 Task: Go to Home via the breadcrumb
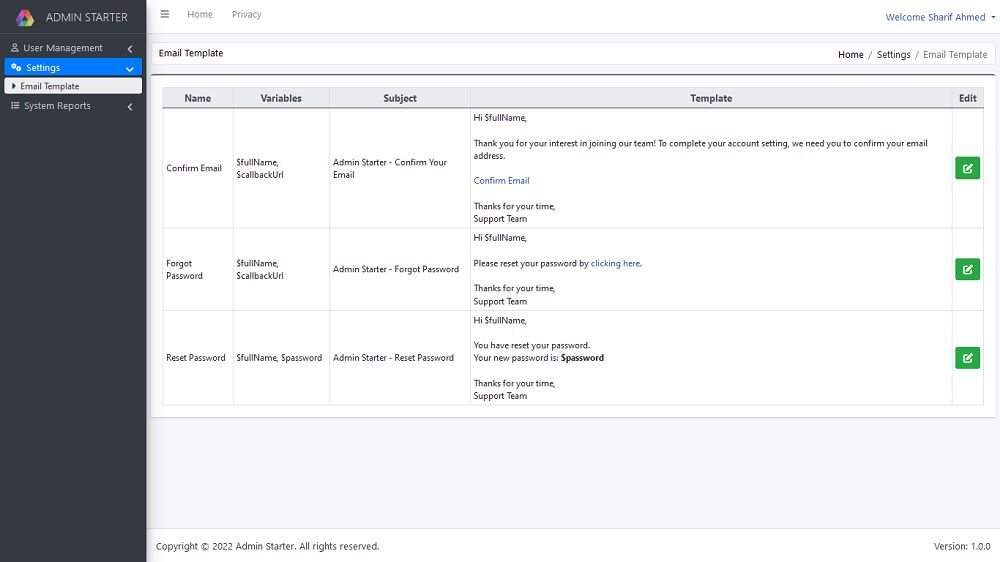[850, 55]
